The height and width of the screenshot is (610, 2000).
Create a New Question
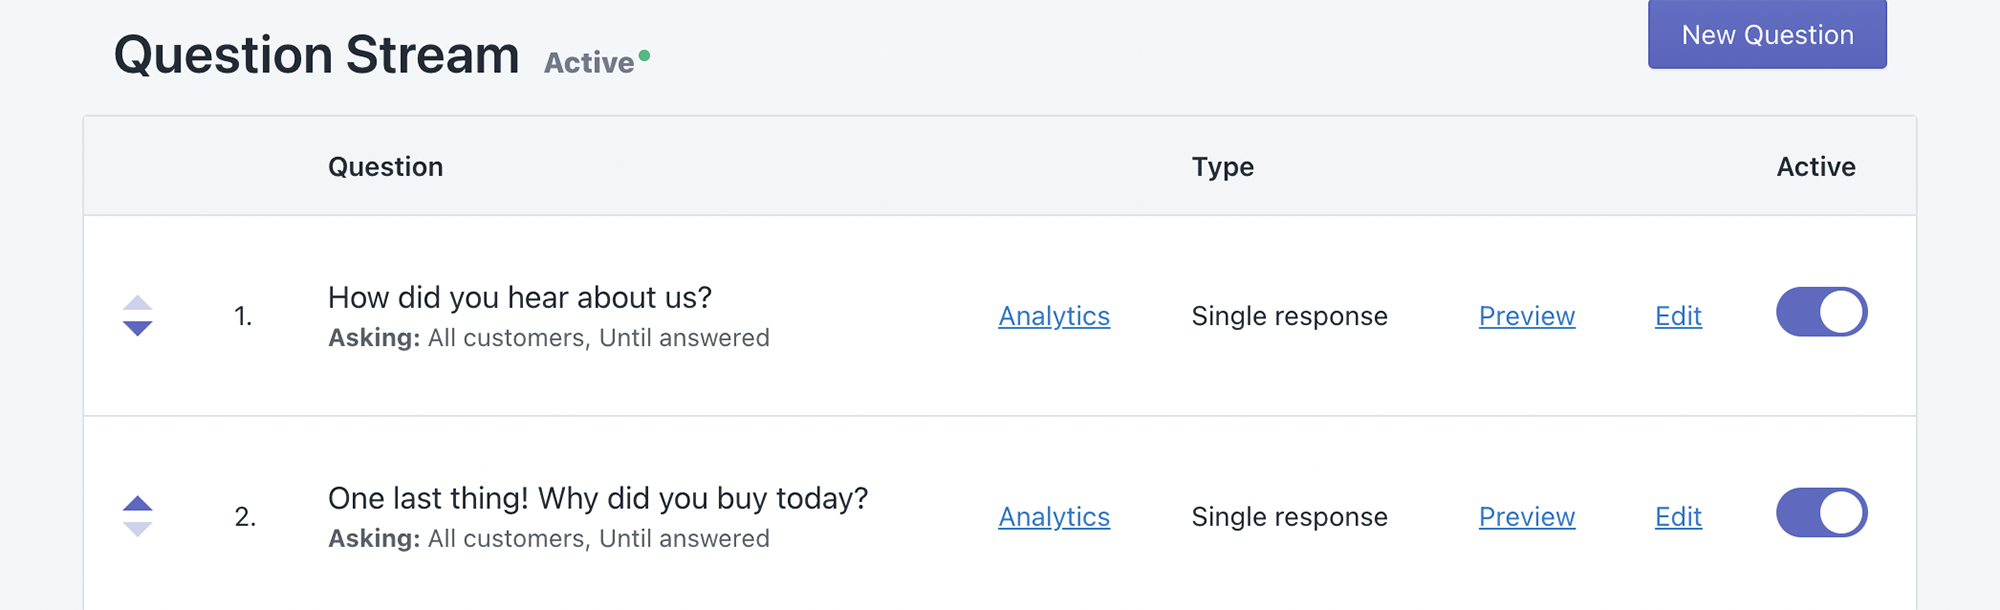(x=1767, y=35)
